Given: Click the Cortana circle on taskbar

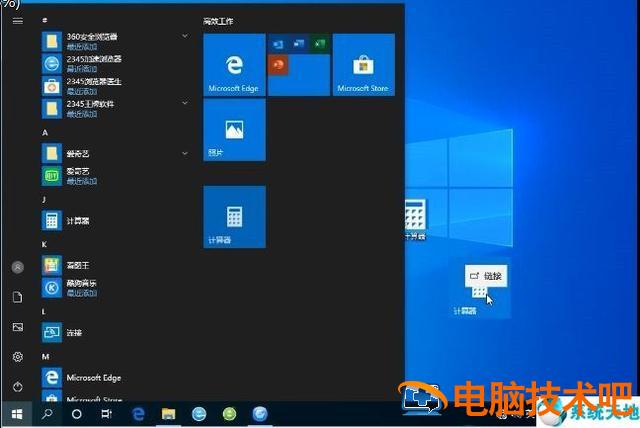Looking at the screenshot, I should [x=76, y=415].
